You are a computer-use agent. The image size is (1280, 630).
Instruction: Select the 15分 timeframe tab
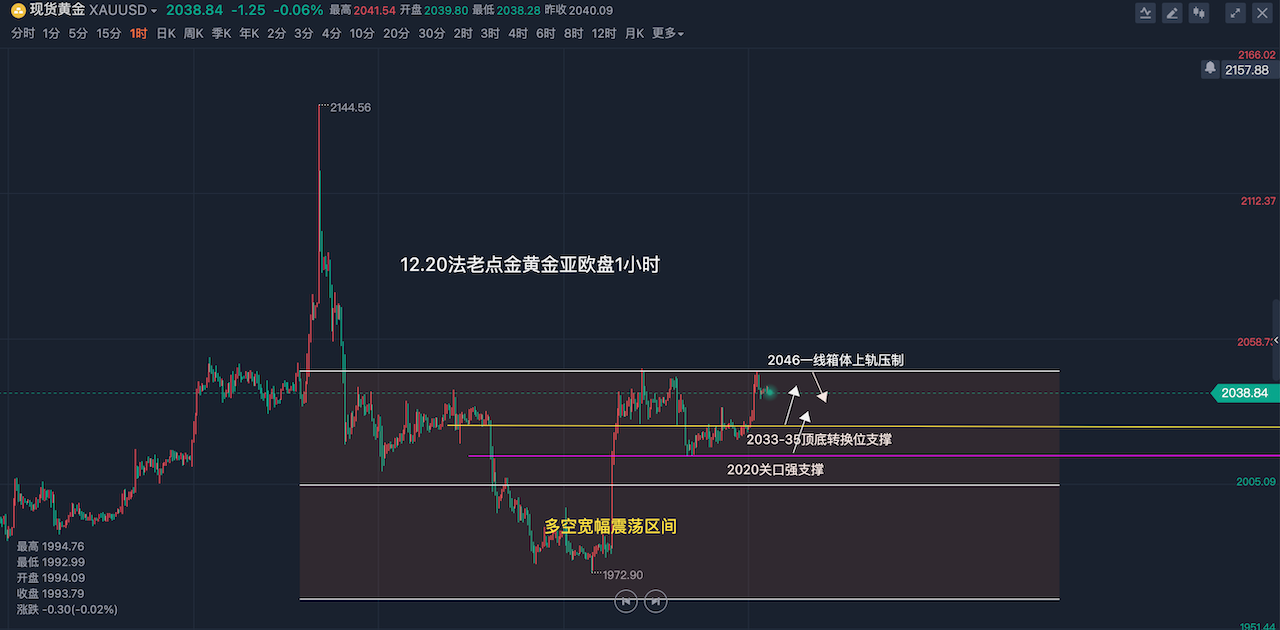pos(109,33)
